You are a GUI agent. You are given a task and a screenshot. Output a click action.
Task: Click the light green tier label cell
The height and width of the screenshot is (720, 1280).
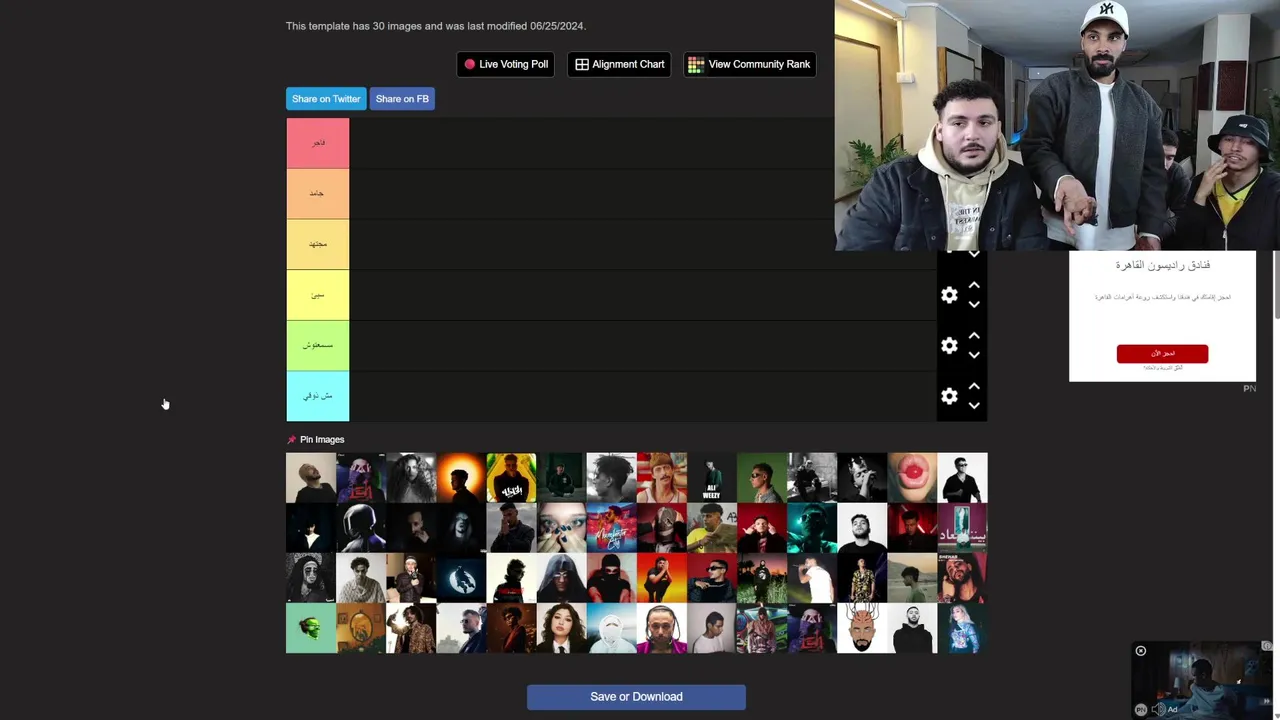318,345
